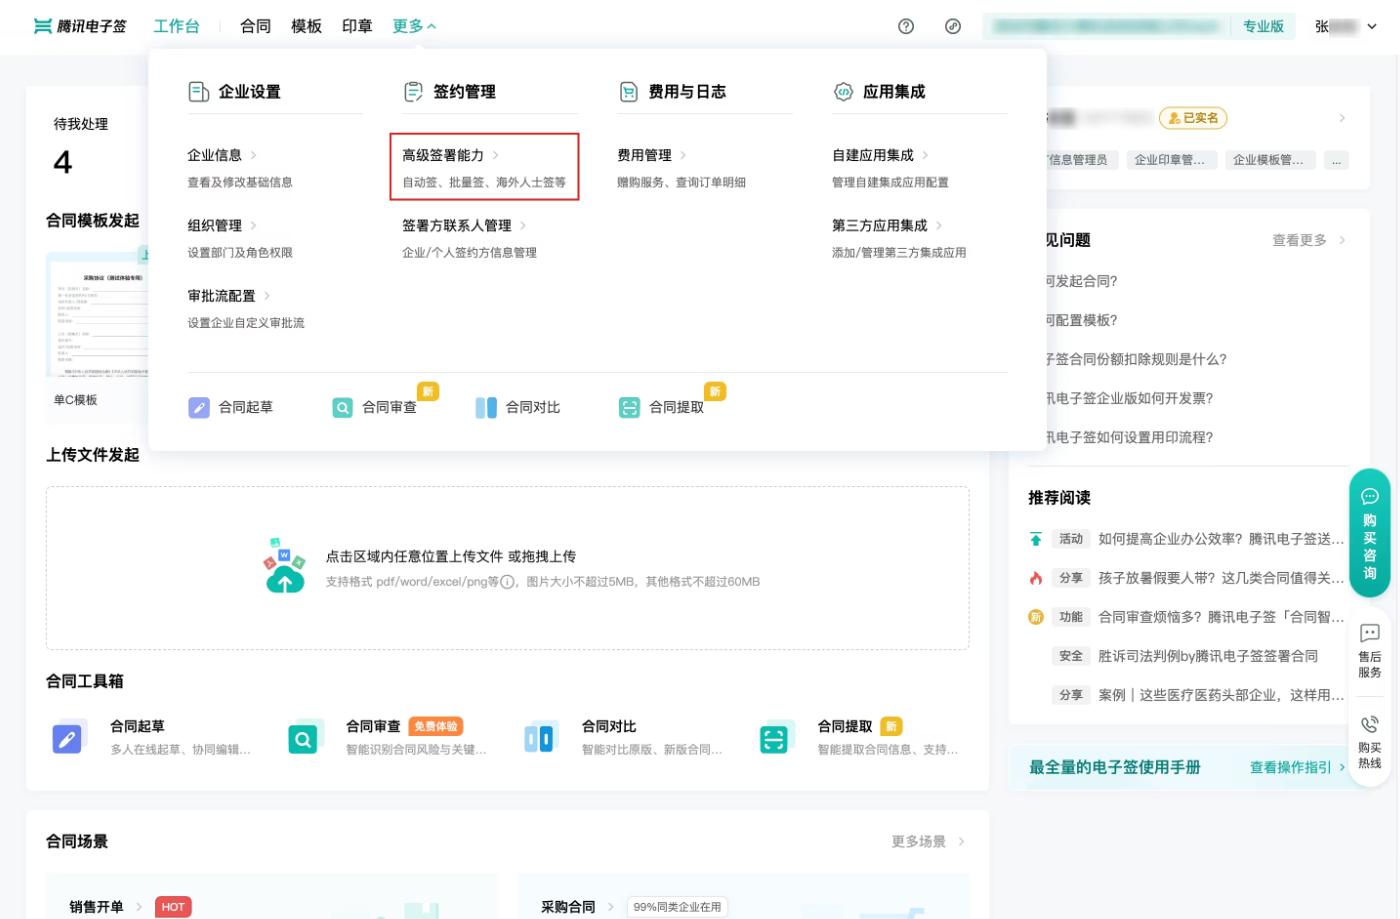Expand 第三方应用集成 chevron
This screenshot has width=1400, height=919.
point(939,226)
